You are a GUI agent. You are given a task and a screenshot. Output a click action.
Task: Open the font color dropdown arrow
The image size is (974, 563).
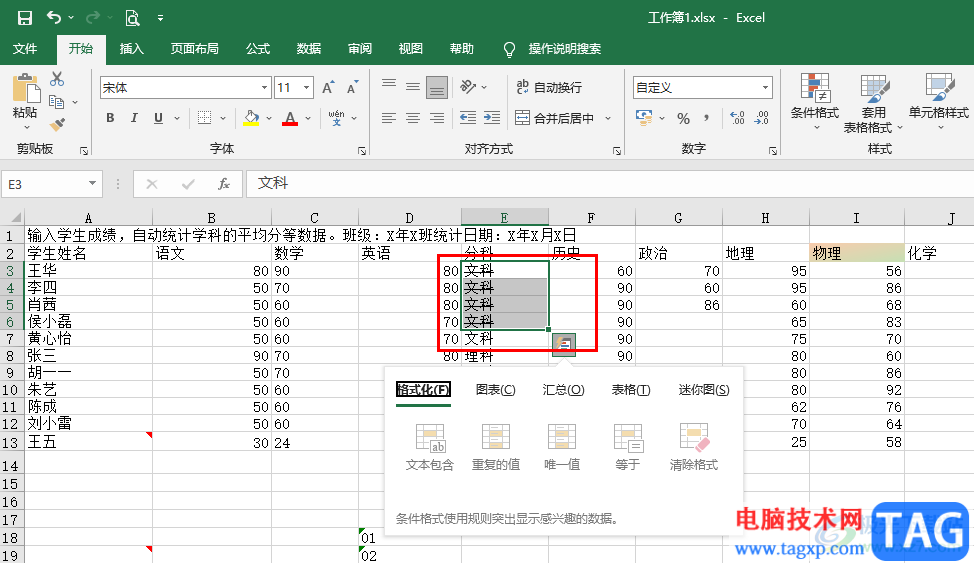[x=308, y=118]
